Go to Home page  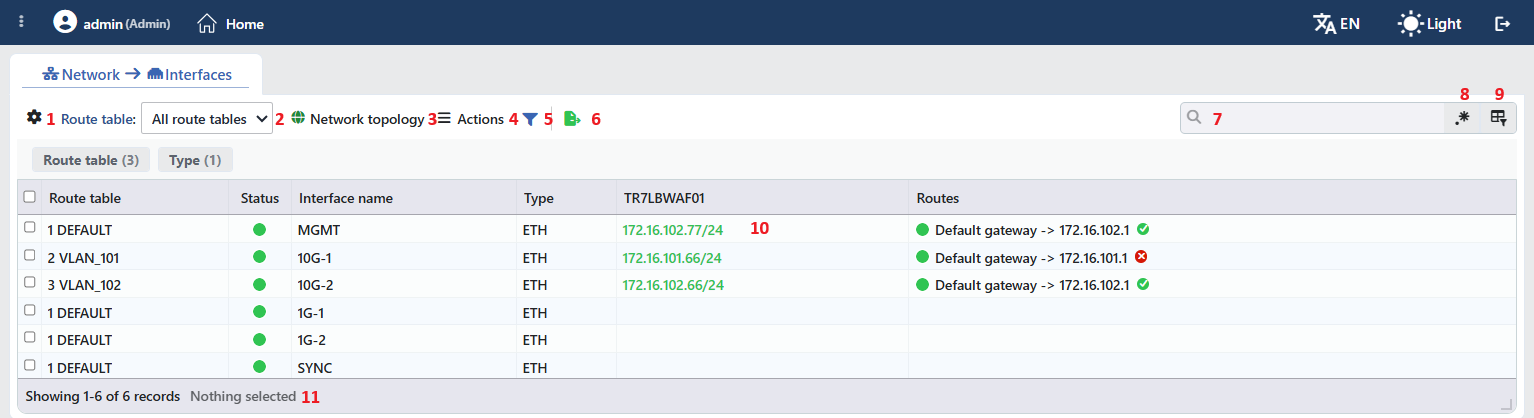pyautogui.click(x=231, y=23)
